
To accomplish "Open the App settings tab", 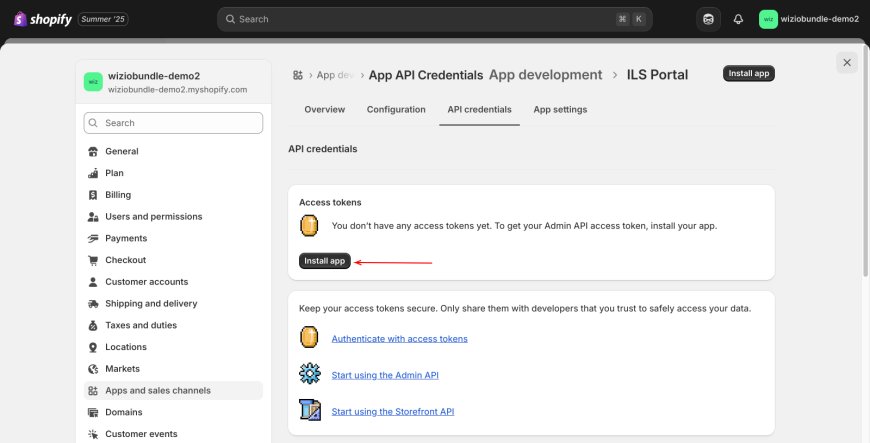I will click(560, 109).
